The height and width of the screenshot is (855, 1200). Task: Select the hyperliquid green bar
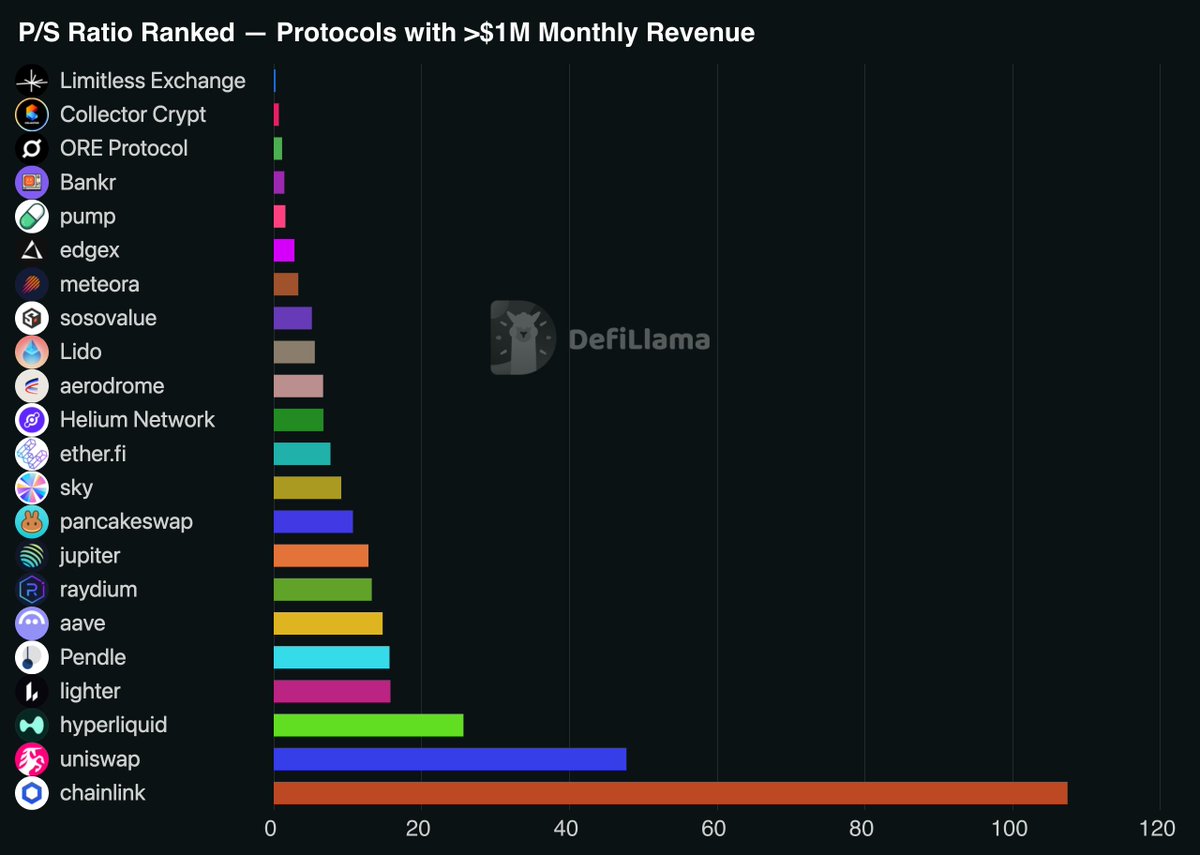[368, 725]
